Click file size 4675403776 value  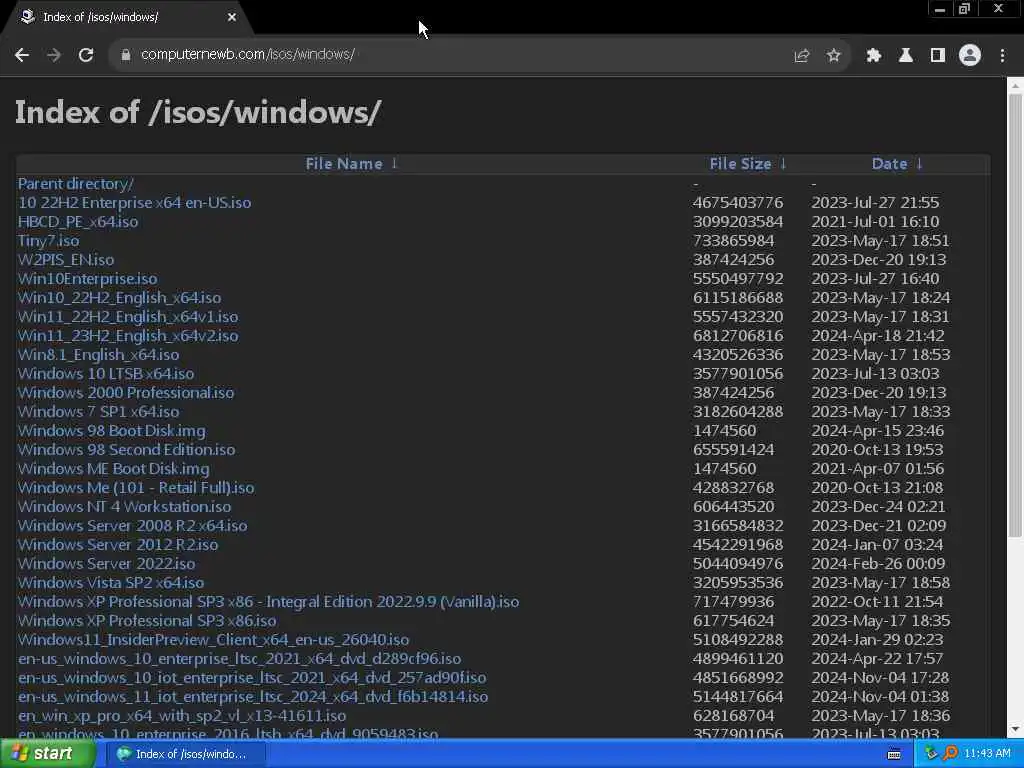click(x=738, y=202)
